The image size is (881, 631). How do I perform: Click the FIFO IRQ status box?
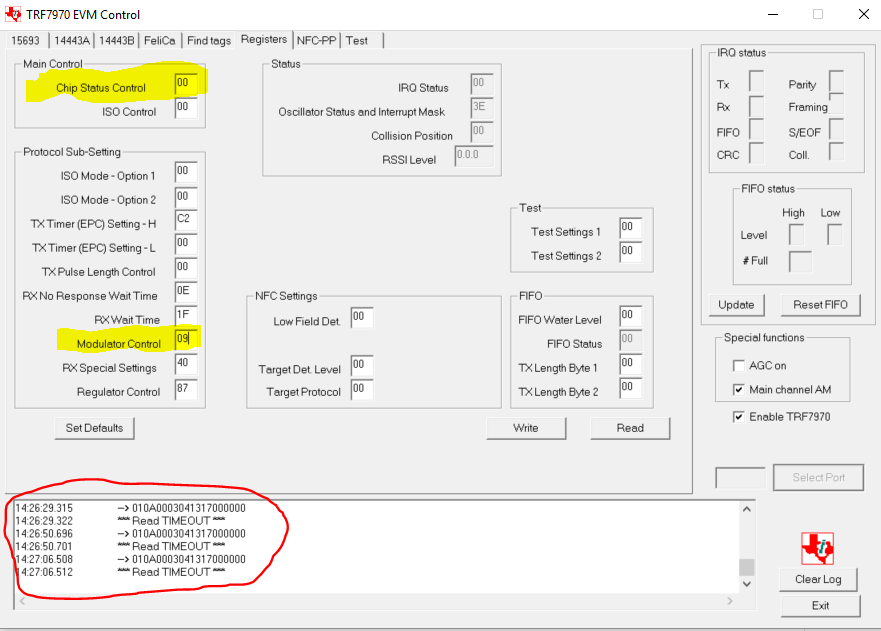pyautogui.click(x=756, y=129)
